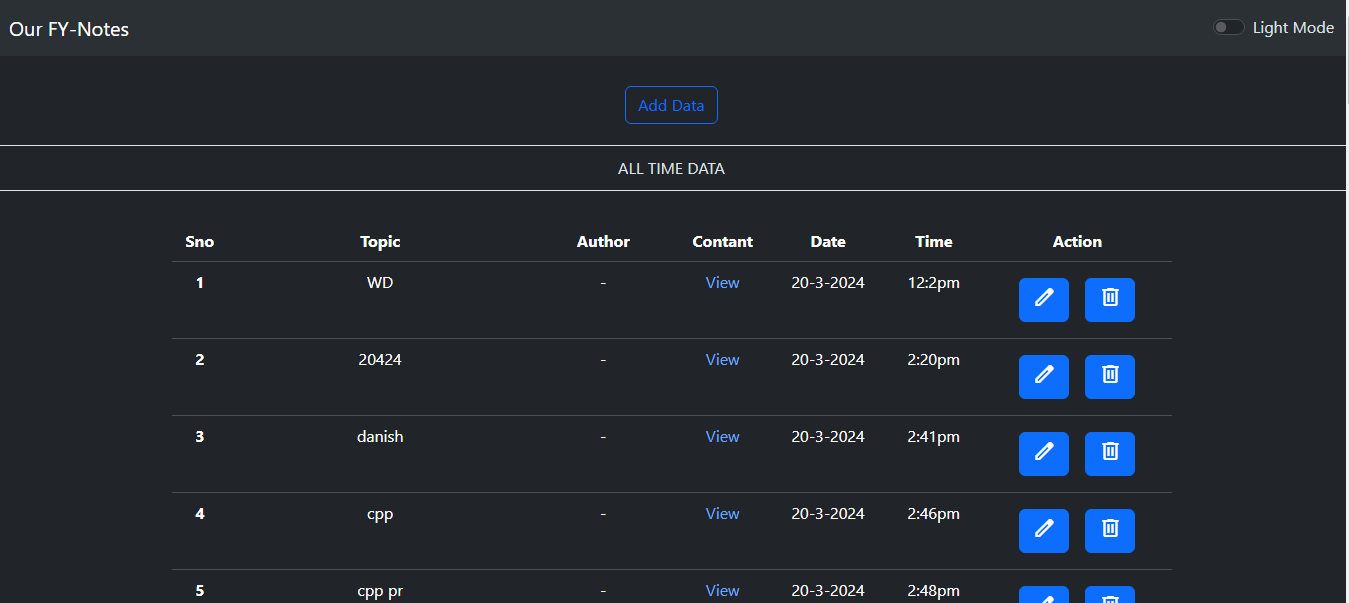The height and width of the screenshot is (603, 1349).
Task: Delete the cpp note entry
Action: coord(1109,530)
